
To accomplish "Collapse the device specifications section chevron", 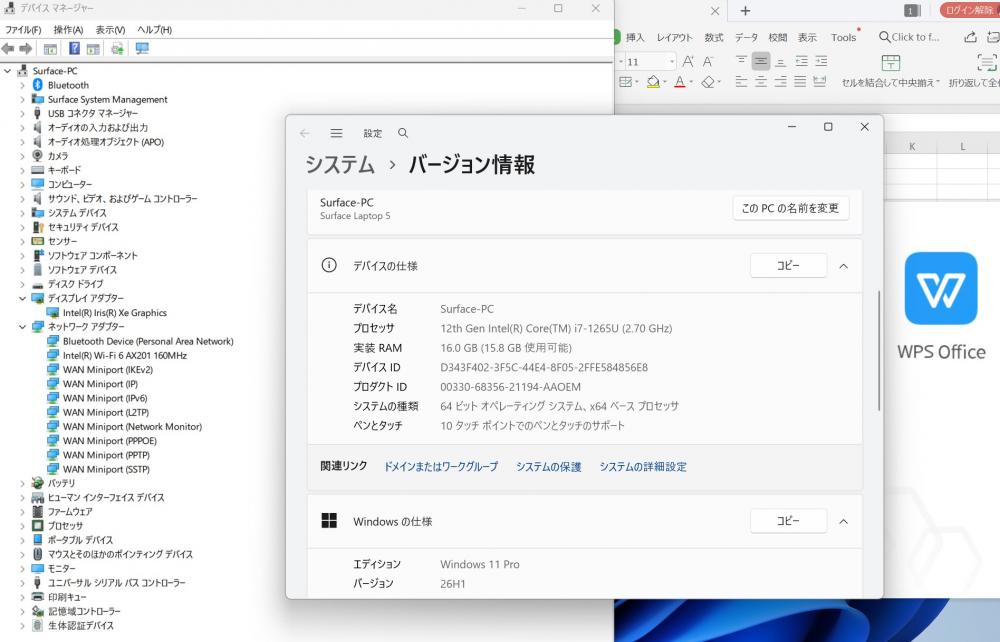I will pos(844,266).
